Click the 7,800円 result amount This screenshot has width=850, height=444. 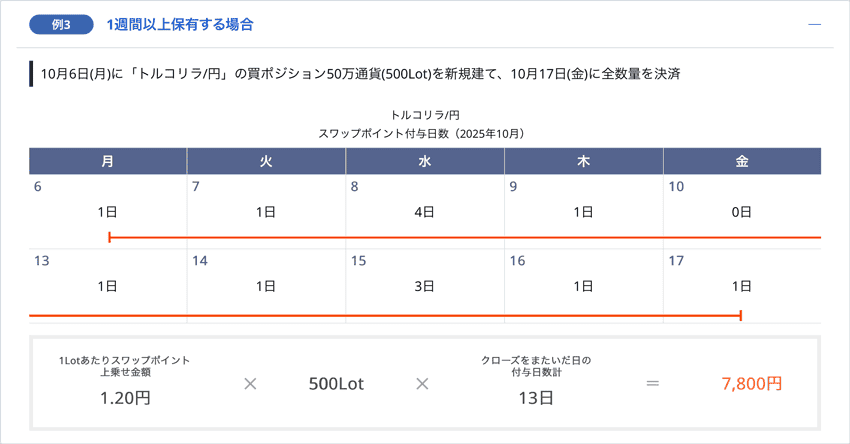click(751, 384)
